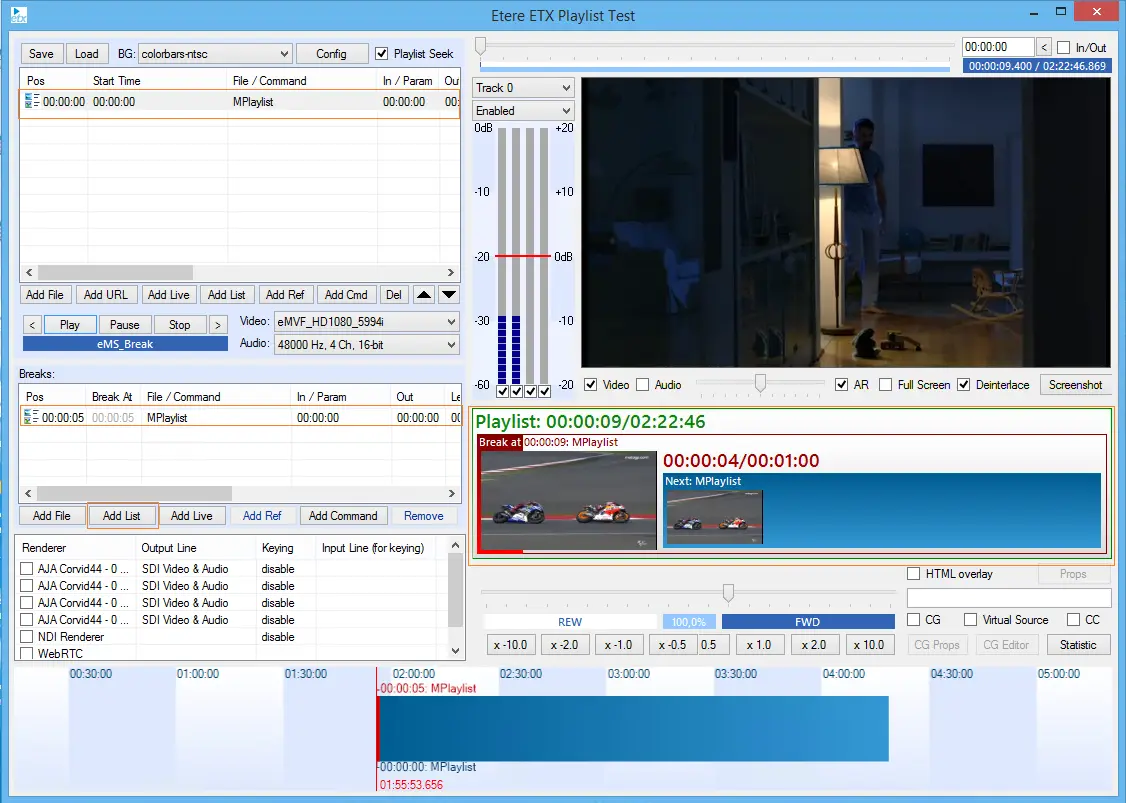Click the move-down arrow beside Del

click(x=449, y=295)
